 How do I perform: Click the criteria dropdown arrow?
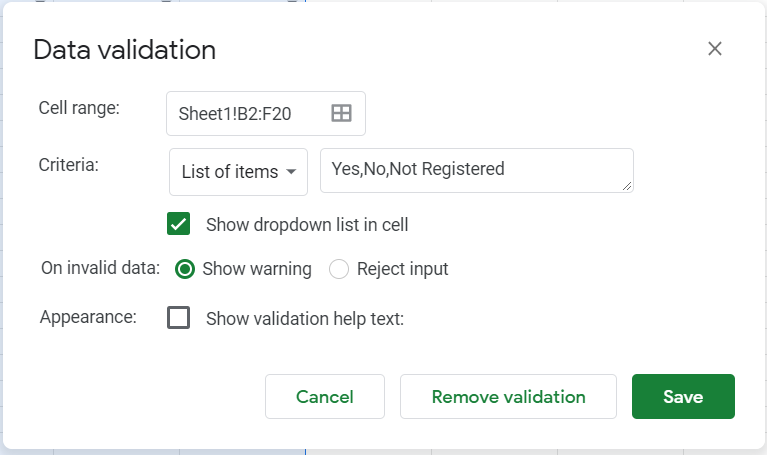coord(291,172)
